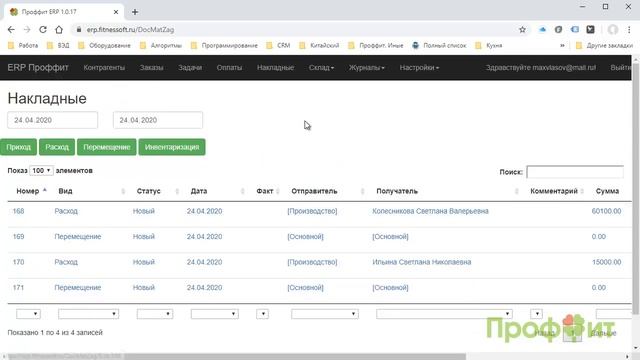
Task: Click the Поиск search field
Action: tap(575, 172)
